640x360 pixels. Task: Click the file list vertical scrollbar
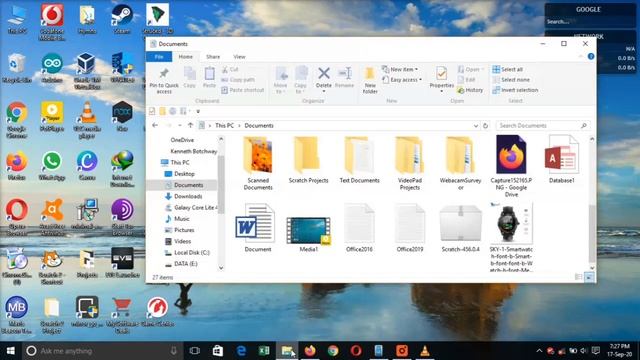click(x=592, y=233)
